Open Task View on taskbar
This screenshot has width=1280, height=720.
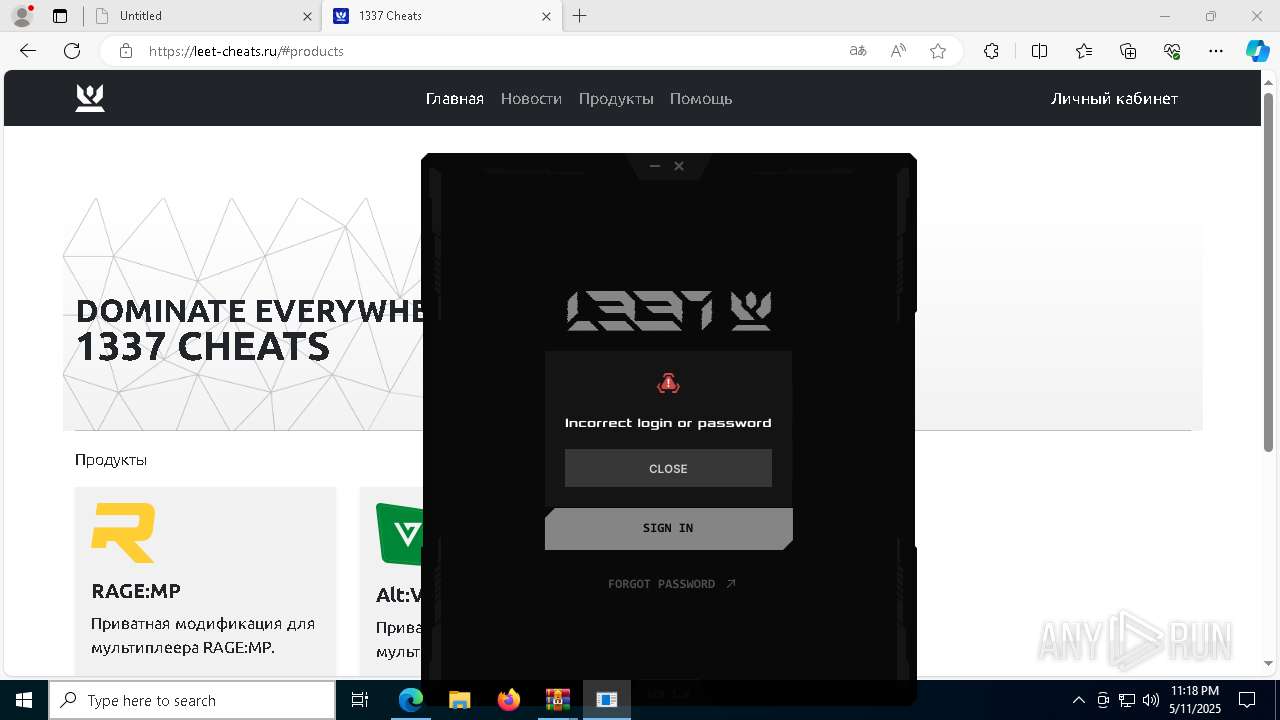click(360, 700)
